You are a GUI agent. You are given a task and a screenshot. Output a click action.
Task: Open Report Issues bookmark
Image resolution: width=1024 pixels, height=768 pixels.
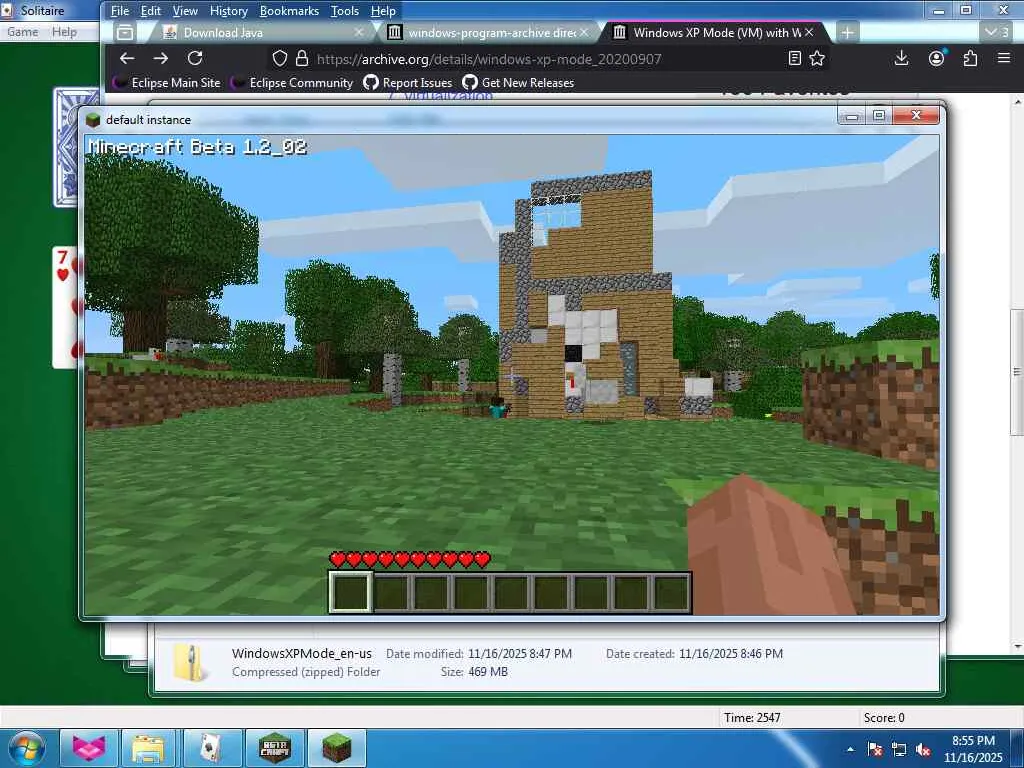click(408, 83)
